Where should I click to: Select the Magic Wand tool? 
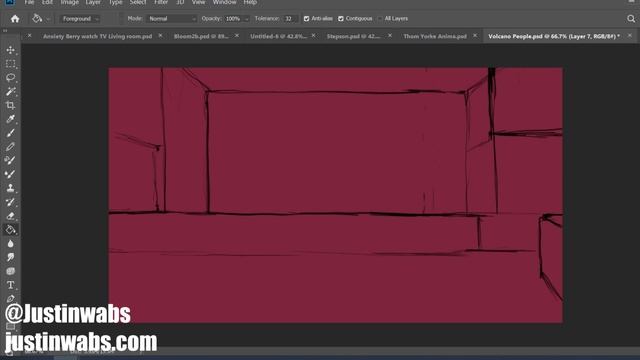11,91
